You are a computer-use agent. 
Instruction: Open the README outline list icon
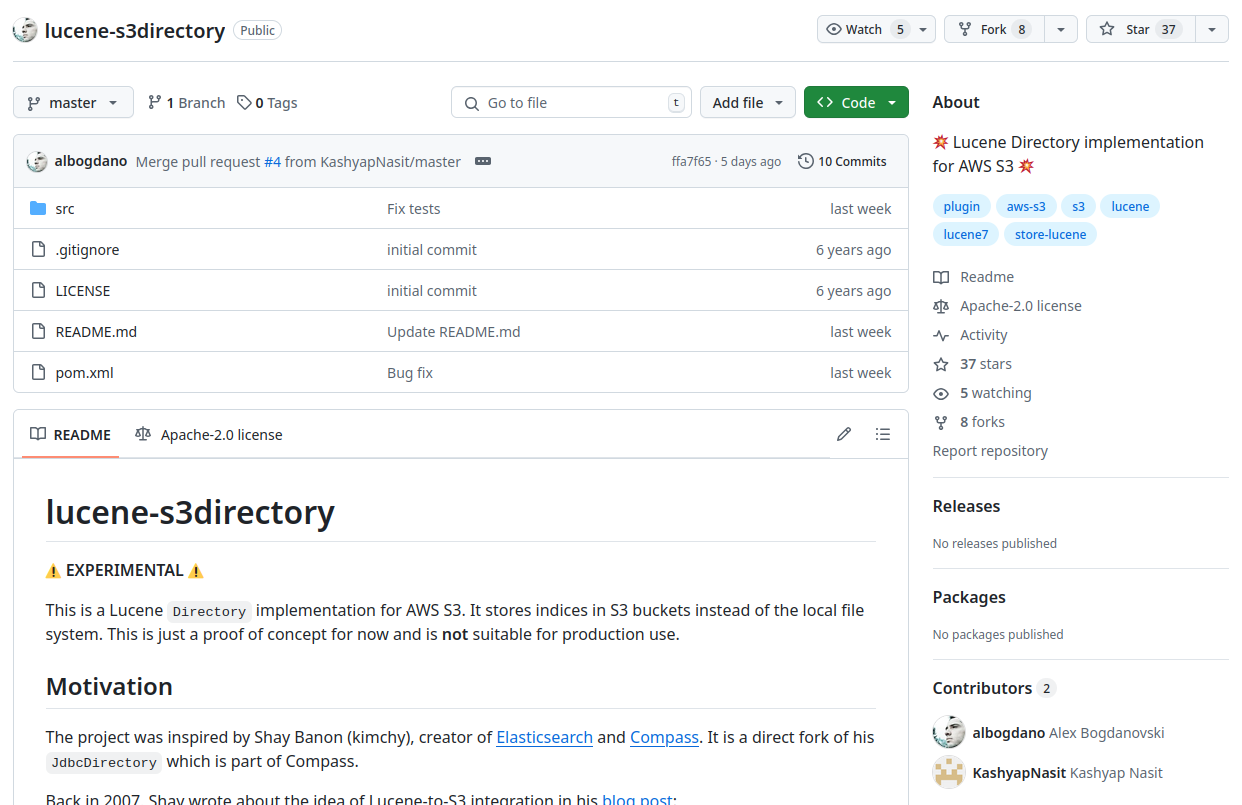pos(883,434)
